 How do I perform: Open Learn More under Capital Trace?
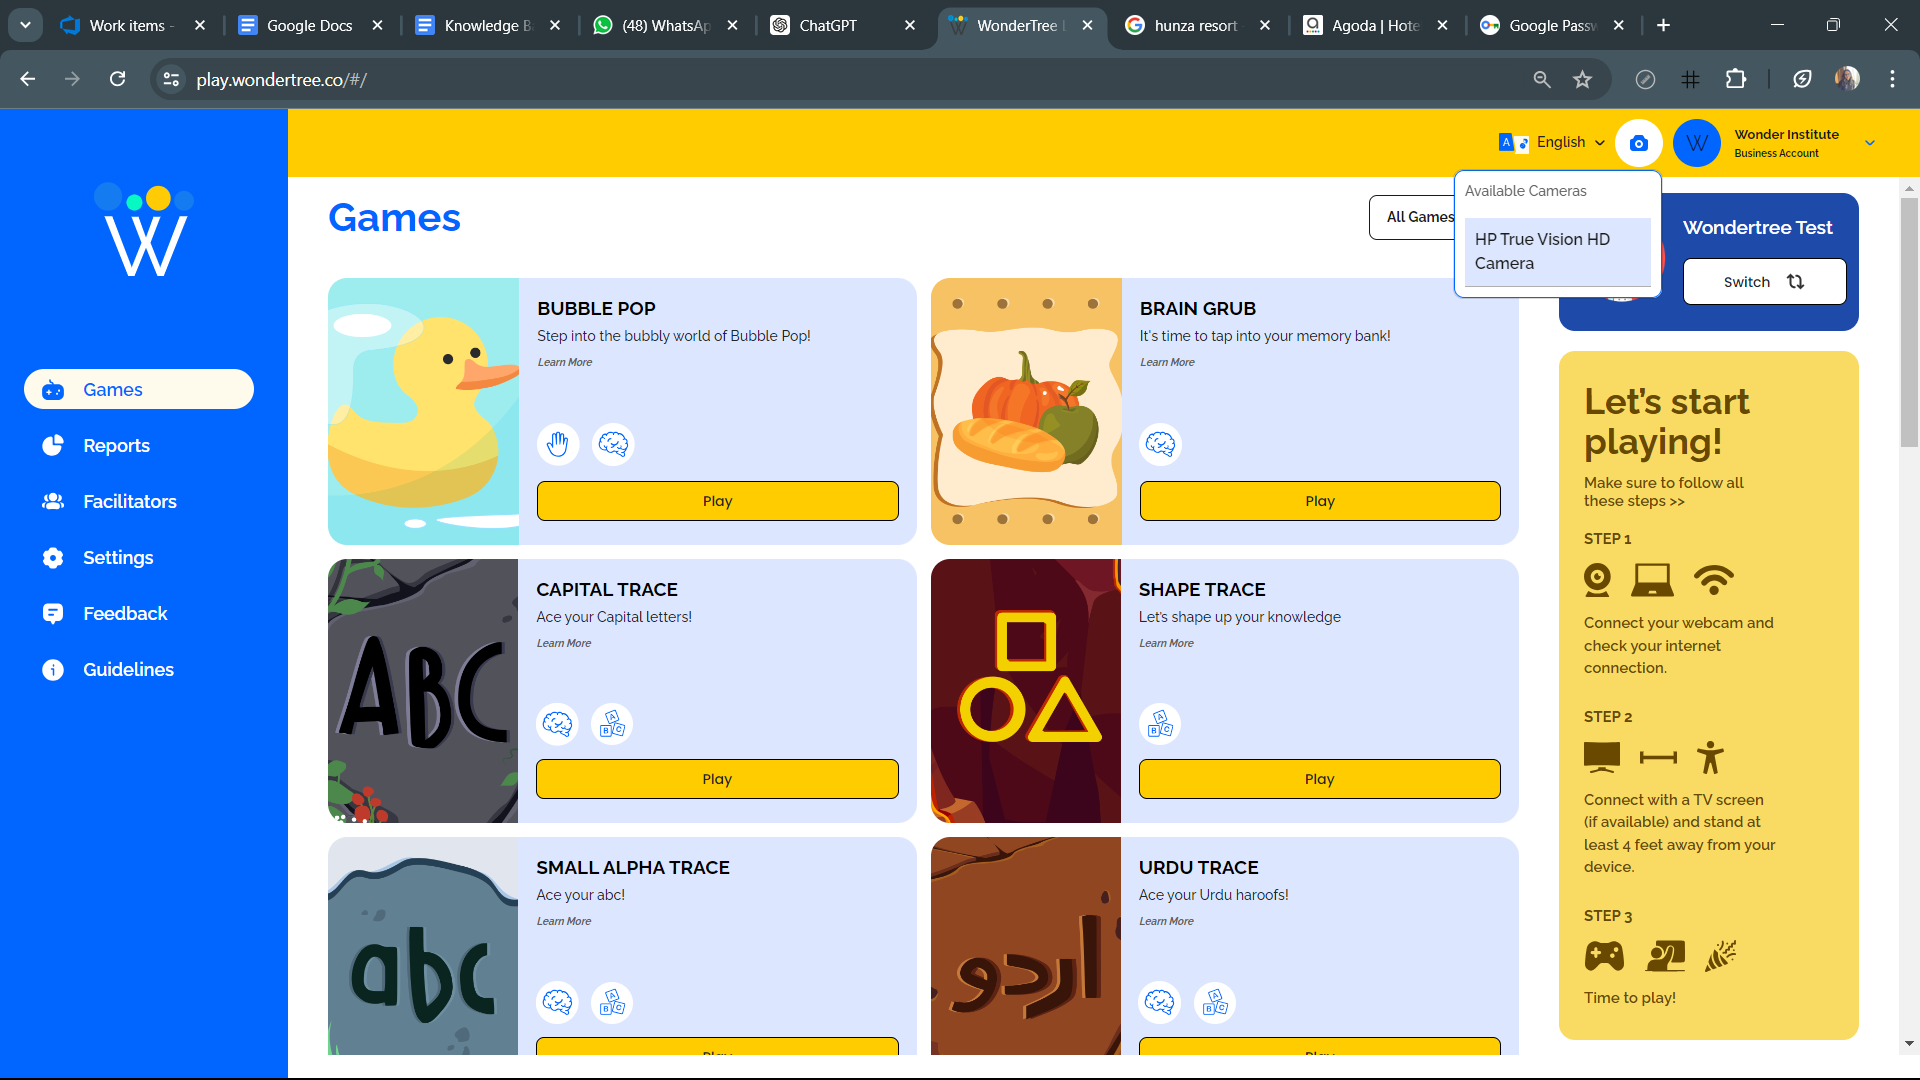click(x=564, y=643)
